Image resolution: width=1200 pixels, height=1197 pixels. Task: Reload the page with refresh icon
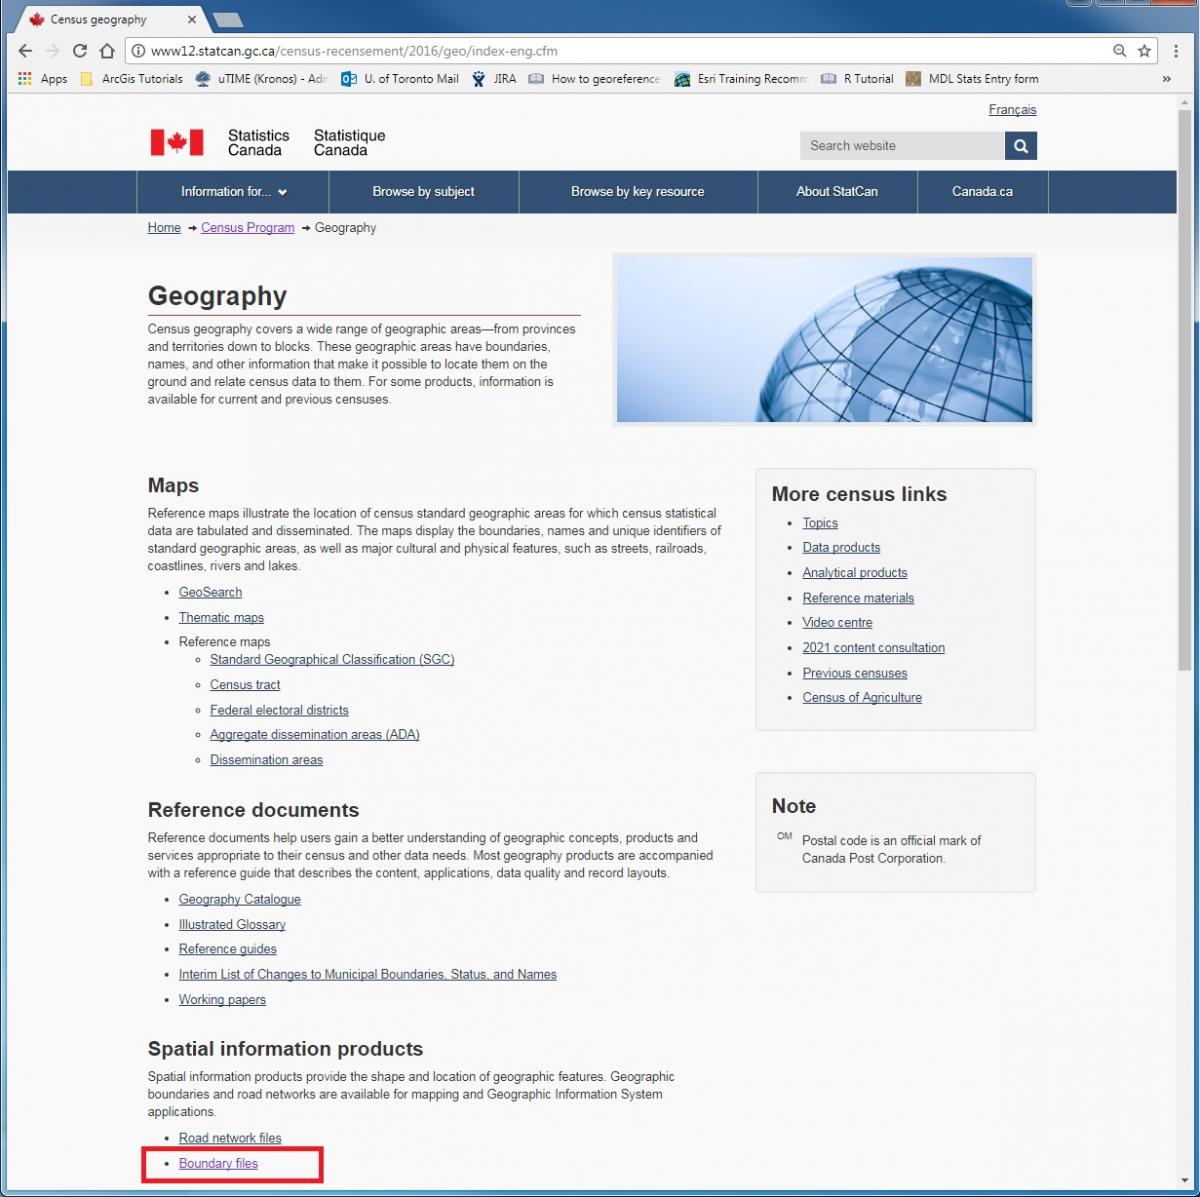80,51
